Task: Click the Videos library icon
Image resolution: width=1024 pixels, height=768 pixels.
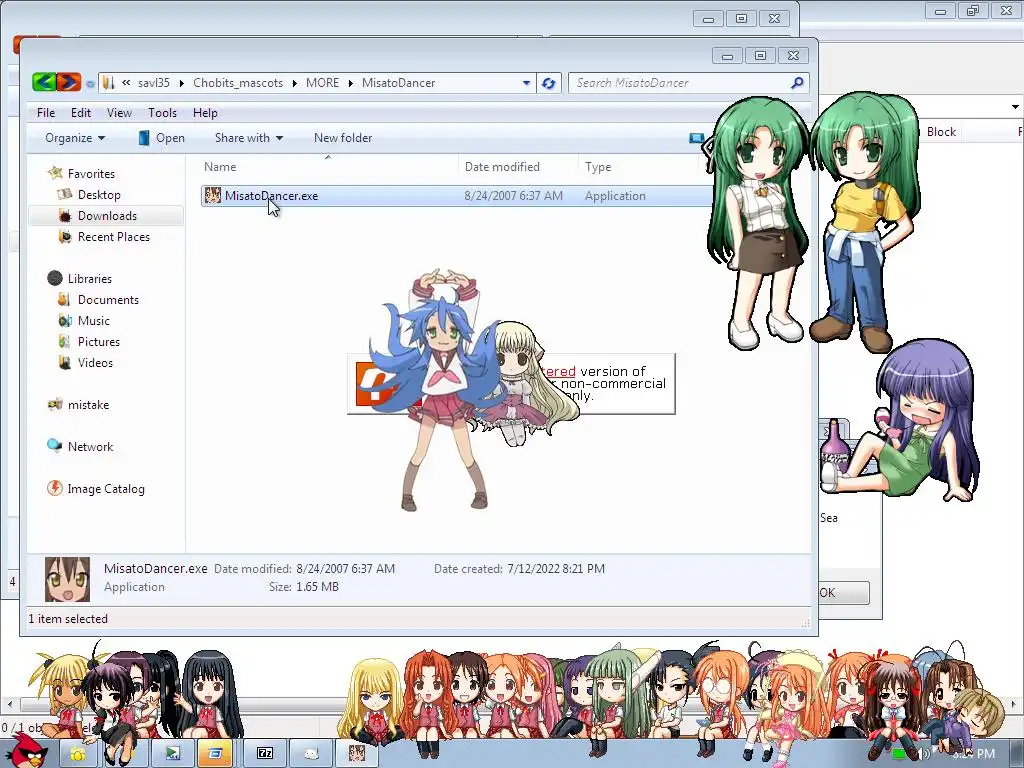Action: [65, 362]
